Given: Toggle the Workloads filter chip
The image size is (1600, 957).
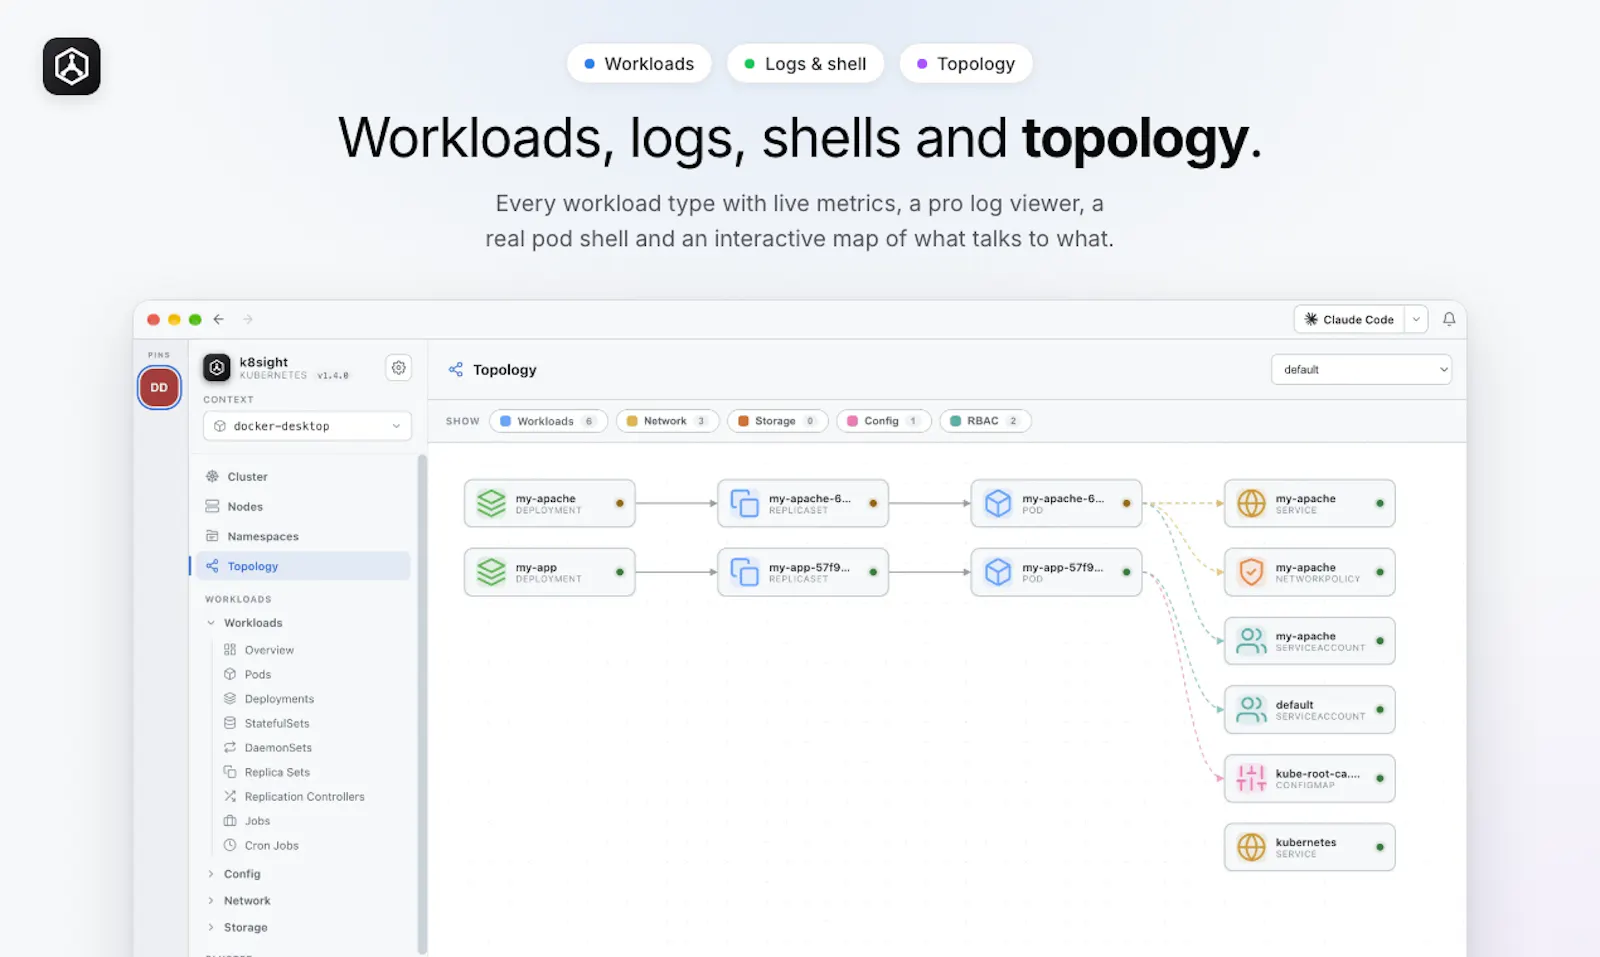Looking at the screenshot, I should tap(548, 421).
